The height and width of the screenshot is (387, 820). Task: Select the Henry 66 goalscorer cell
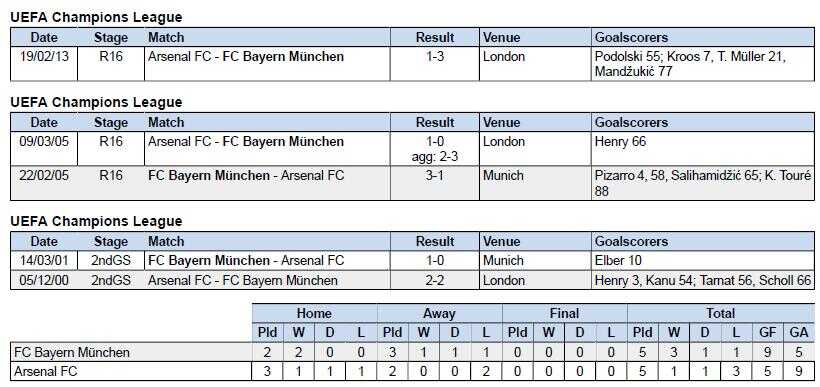702,149
